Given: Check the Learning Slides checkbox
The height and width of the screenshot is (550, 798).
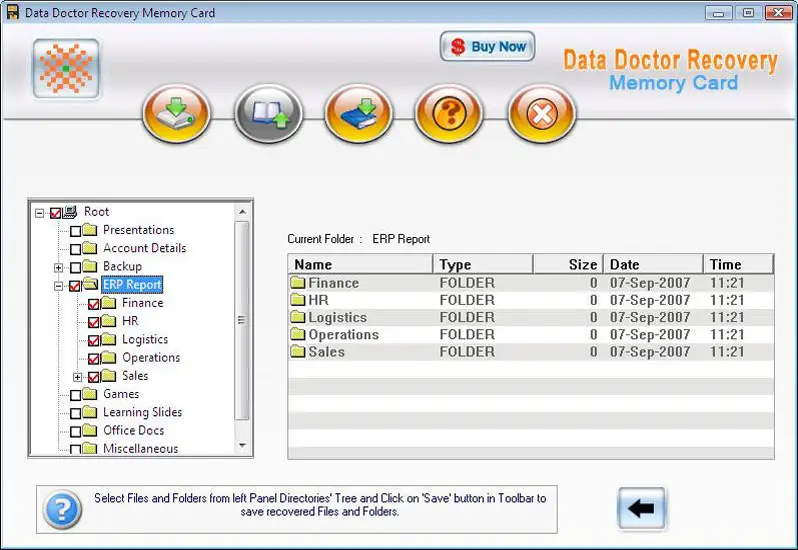Looking at the screenshot, I should (75, 413).
